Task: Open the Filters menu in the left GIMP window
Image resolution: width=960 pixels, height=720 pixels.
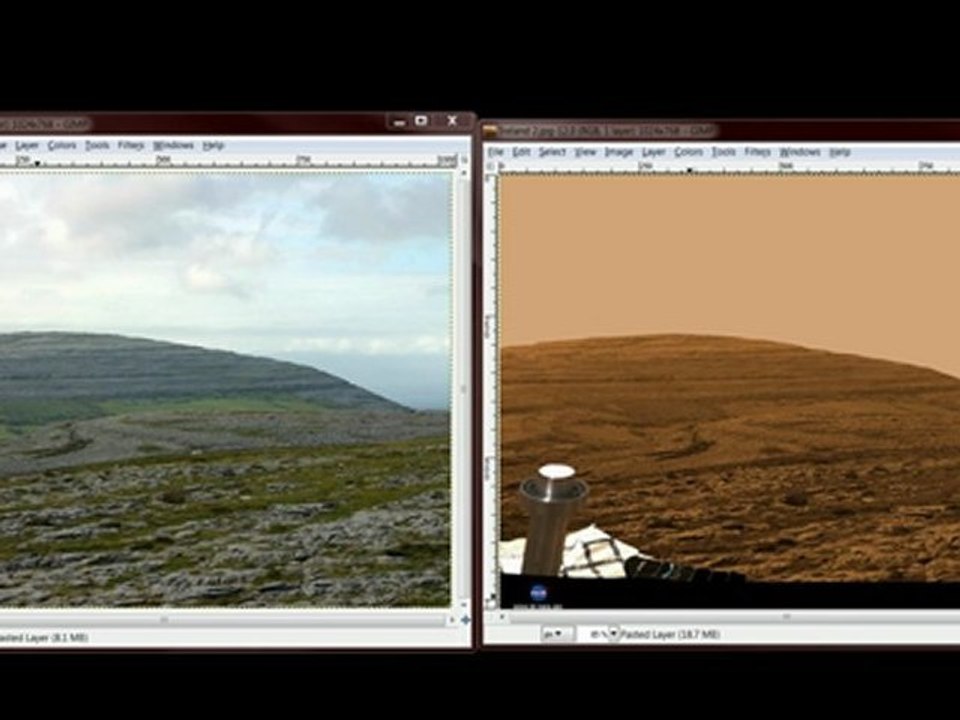Action: coord(130,145)
